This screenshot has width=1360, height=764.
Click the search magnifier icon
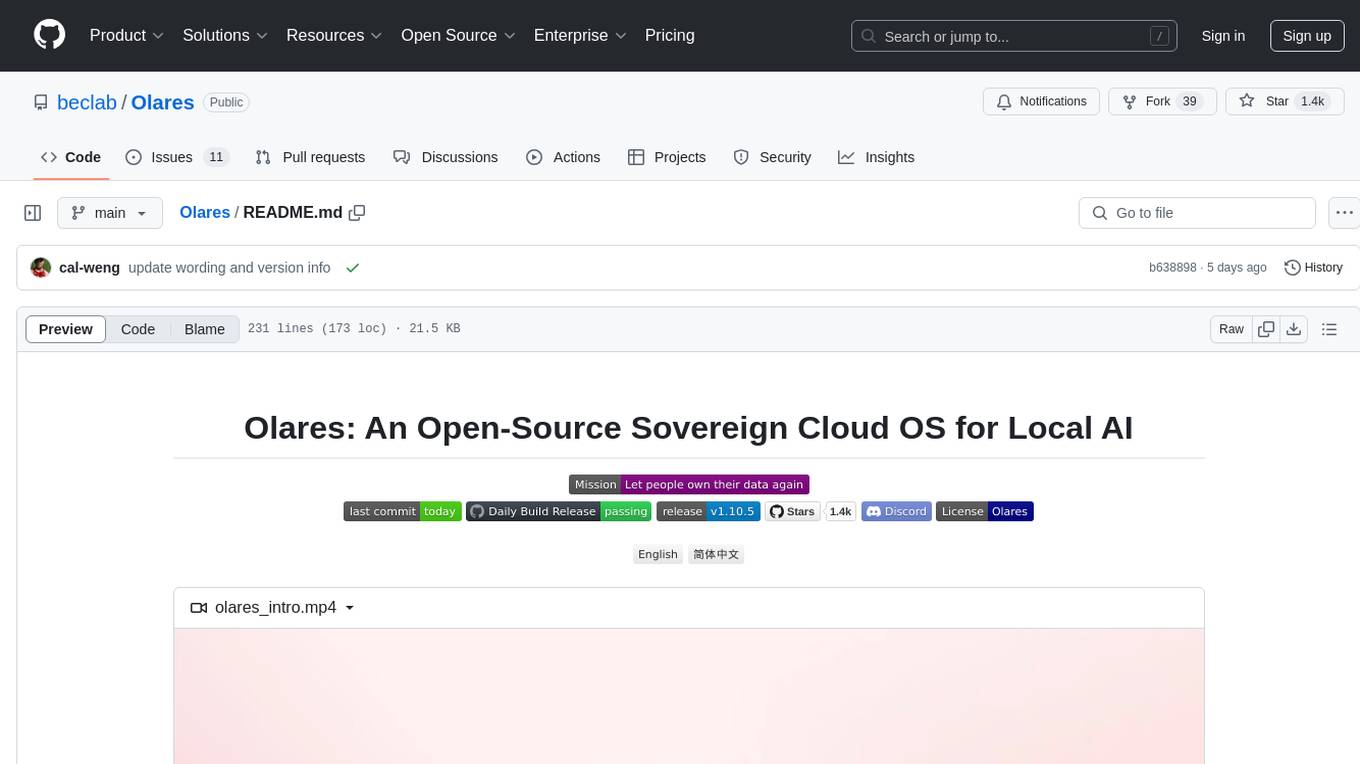(x=869, y=36)
